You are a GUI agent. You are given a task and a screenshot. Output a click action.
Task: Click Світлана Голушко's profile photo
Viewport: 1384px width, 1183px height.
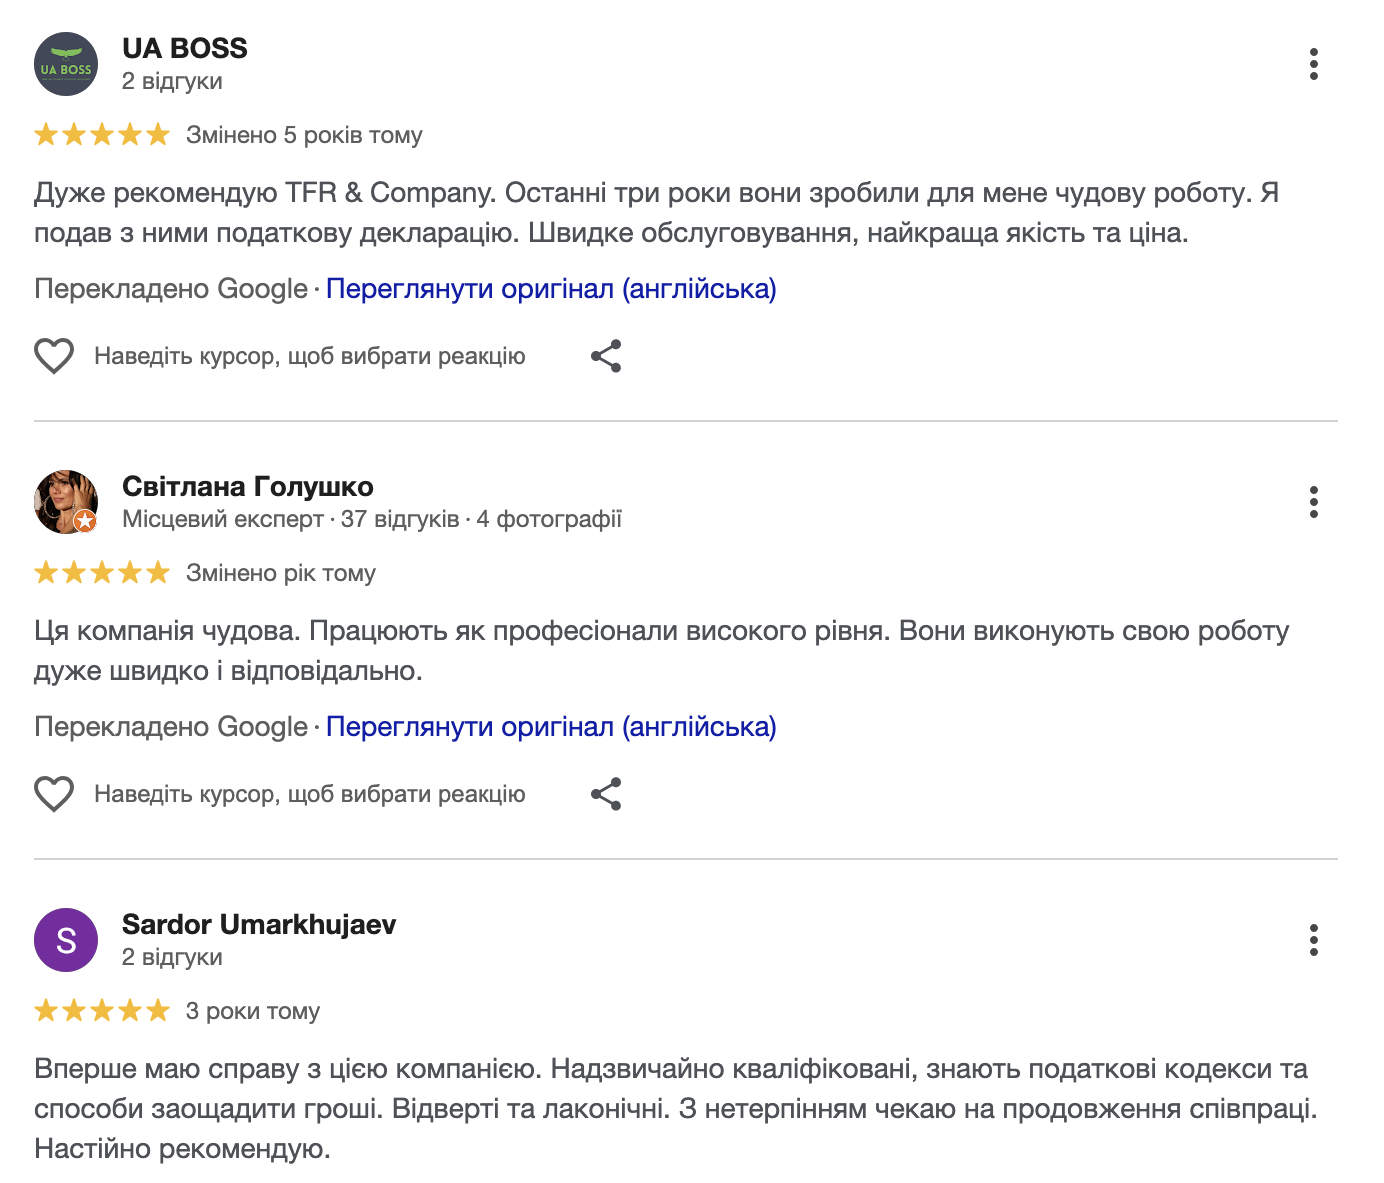(62, 498)
